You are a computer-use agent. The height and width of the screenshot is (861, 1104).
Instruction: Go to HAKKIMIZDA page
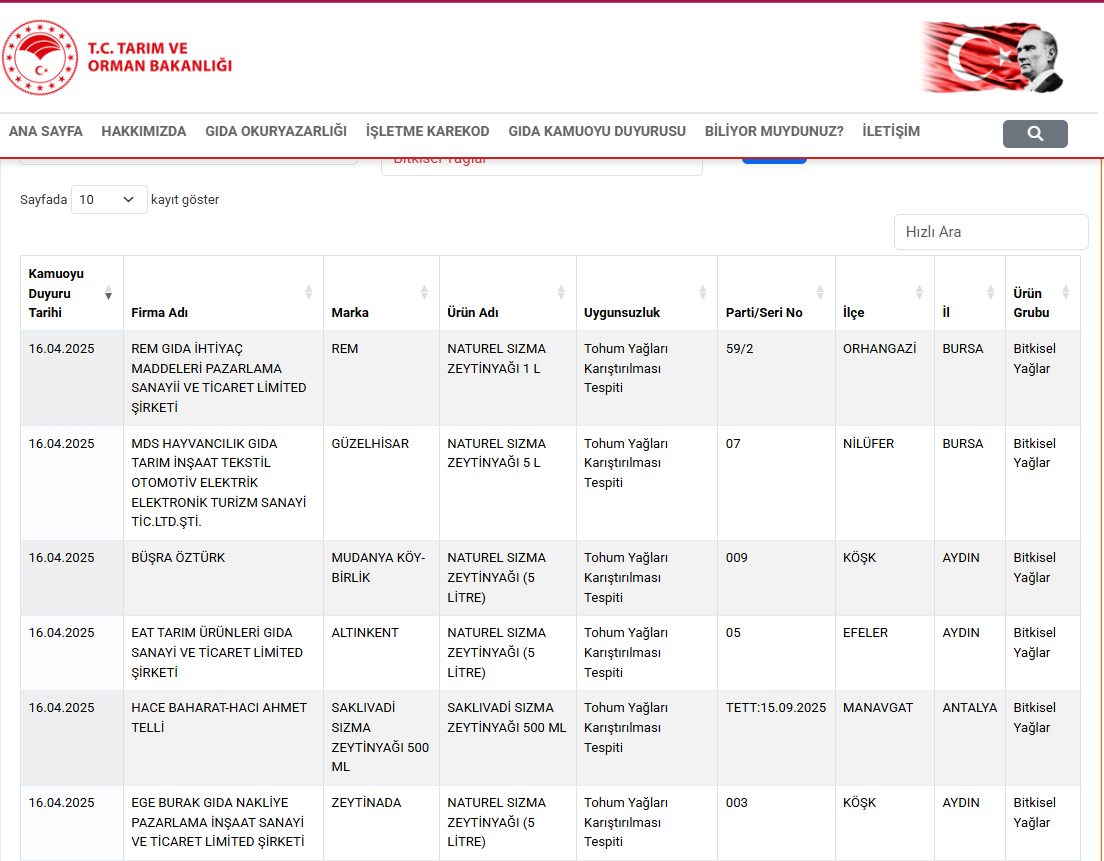click(144, 132)
